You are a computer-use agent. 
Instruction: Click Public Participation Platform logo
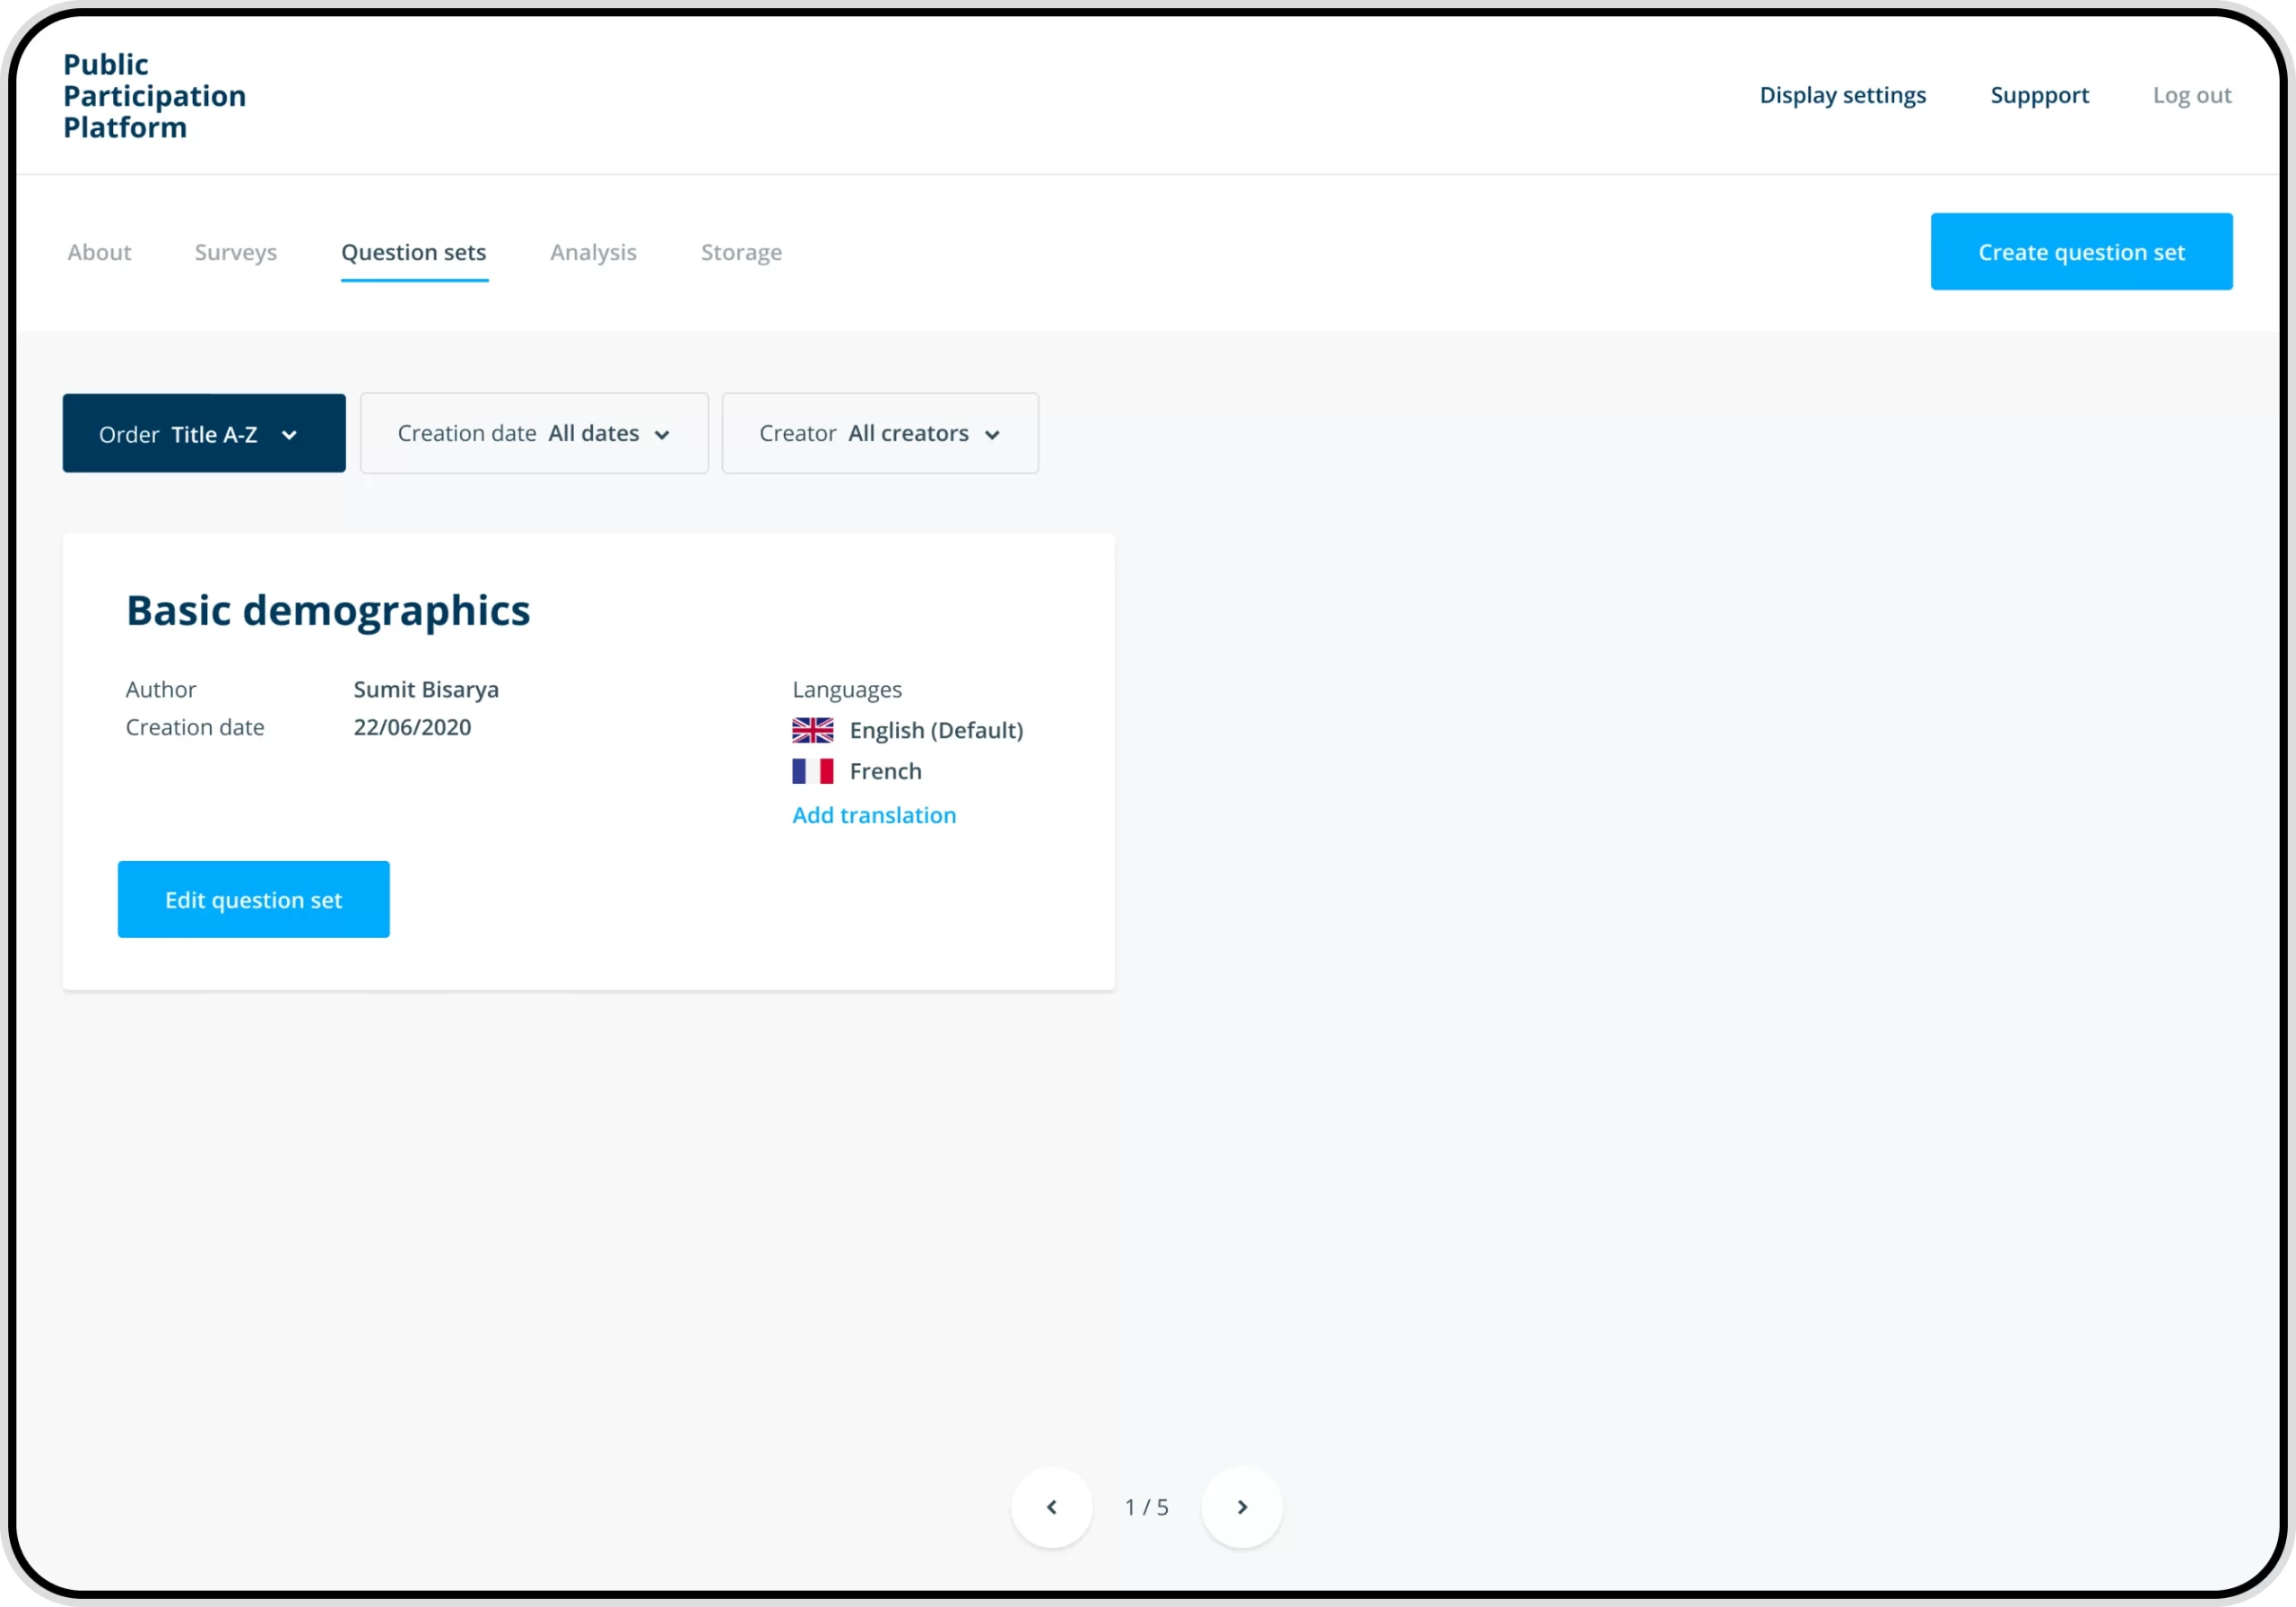[x=154, y=96]
